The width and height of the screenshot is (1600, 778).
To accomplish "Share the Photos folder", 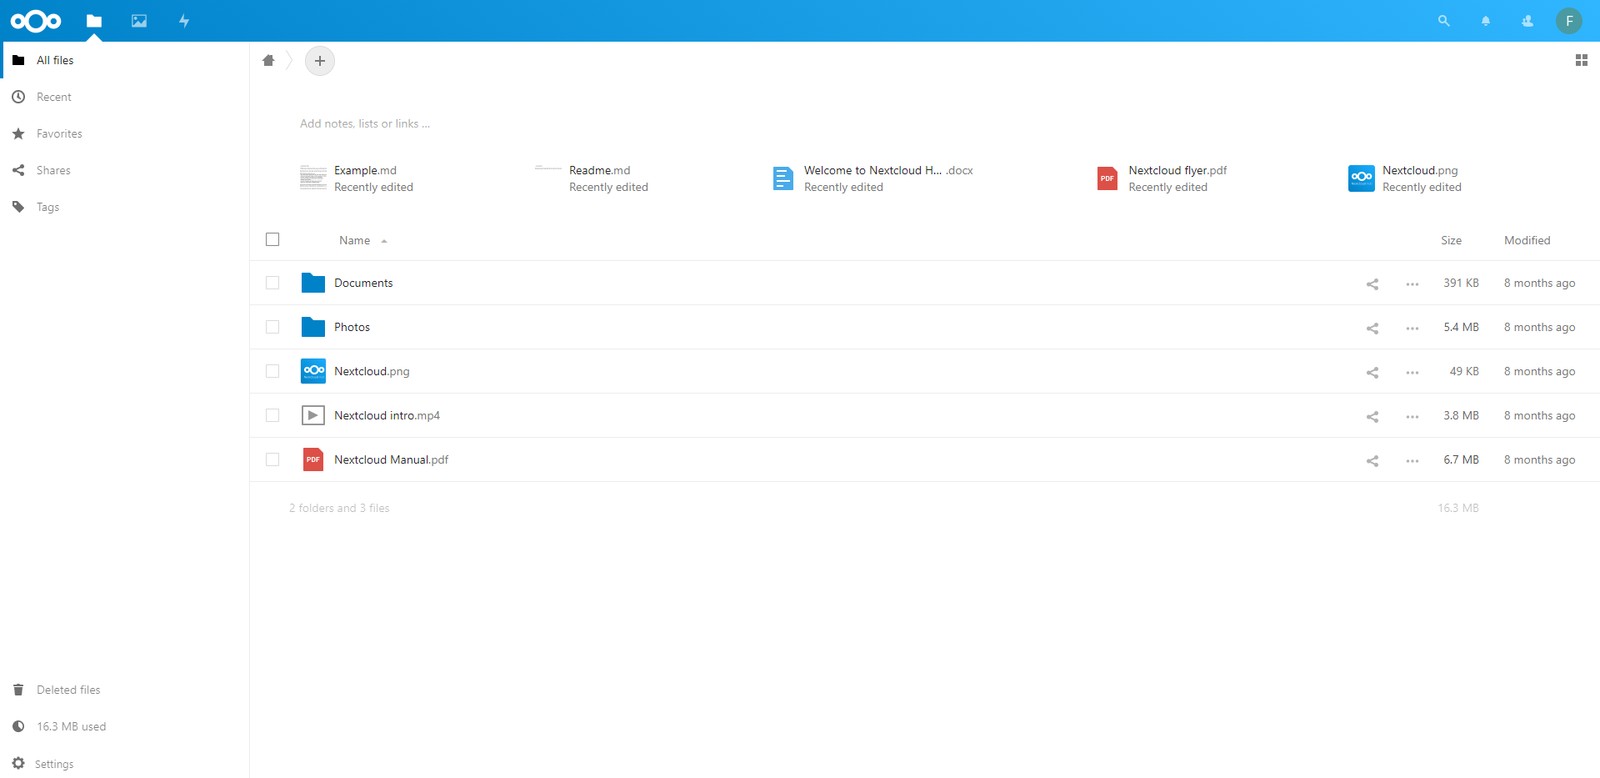I will tap(1372, 328).
